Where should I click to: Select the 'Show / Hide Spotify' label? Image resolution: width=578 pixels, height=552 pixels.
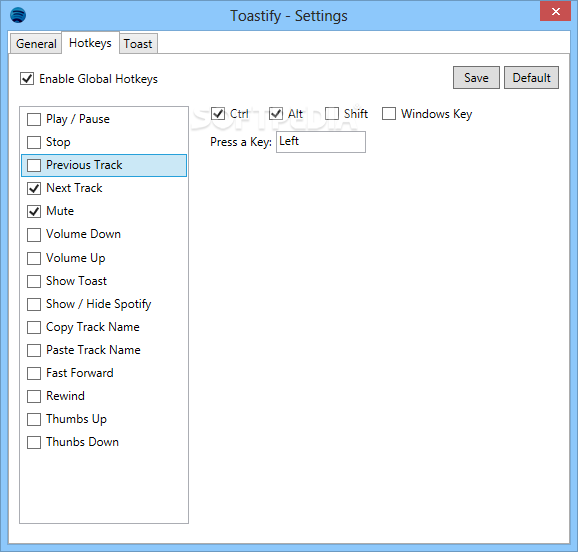coord(98,304)
